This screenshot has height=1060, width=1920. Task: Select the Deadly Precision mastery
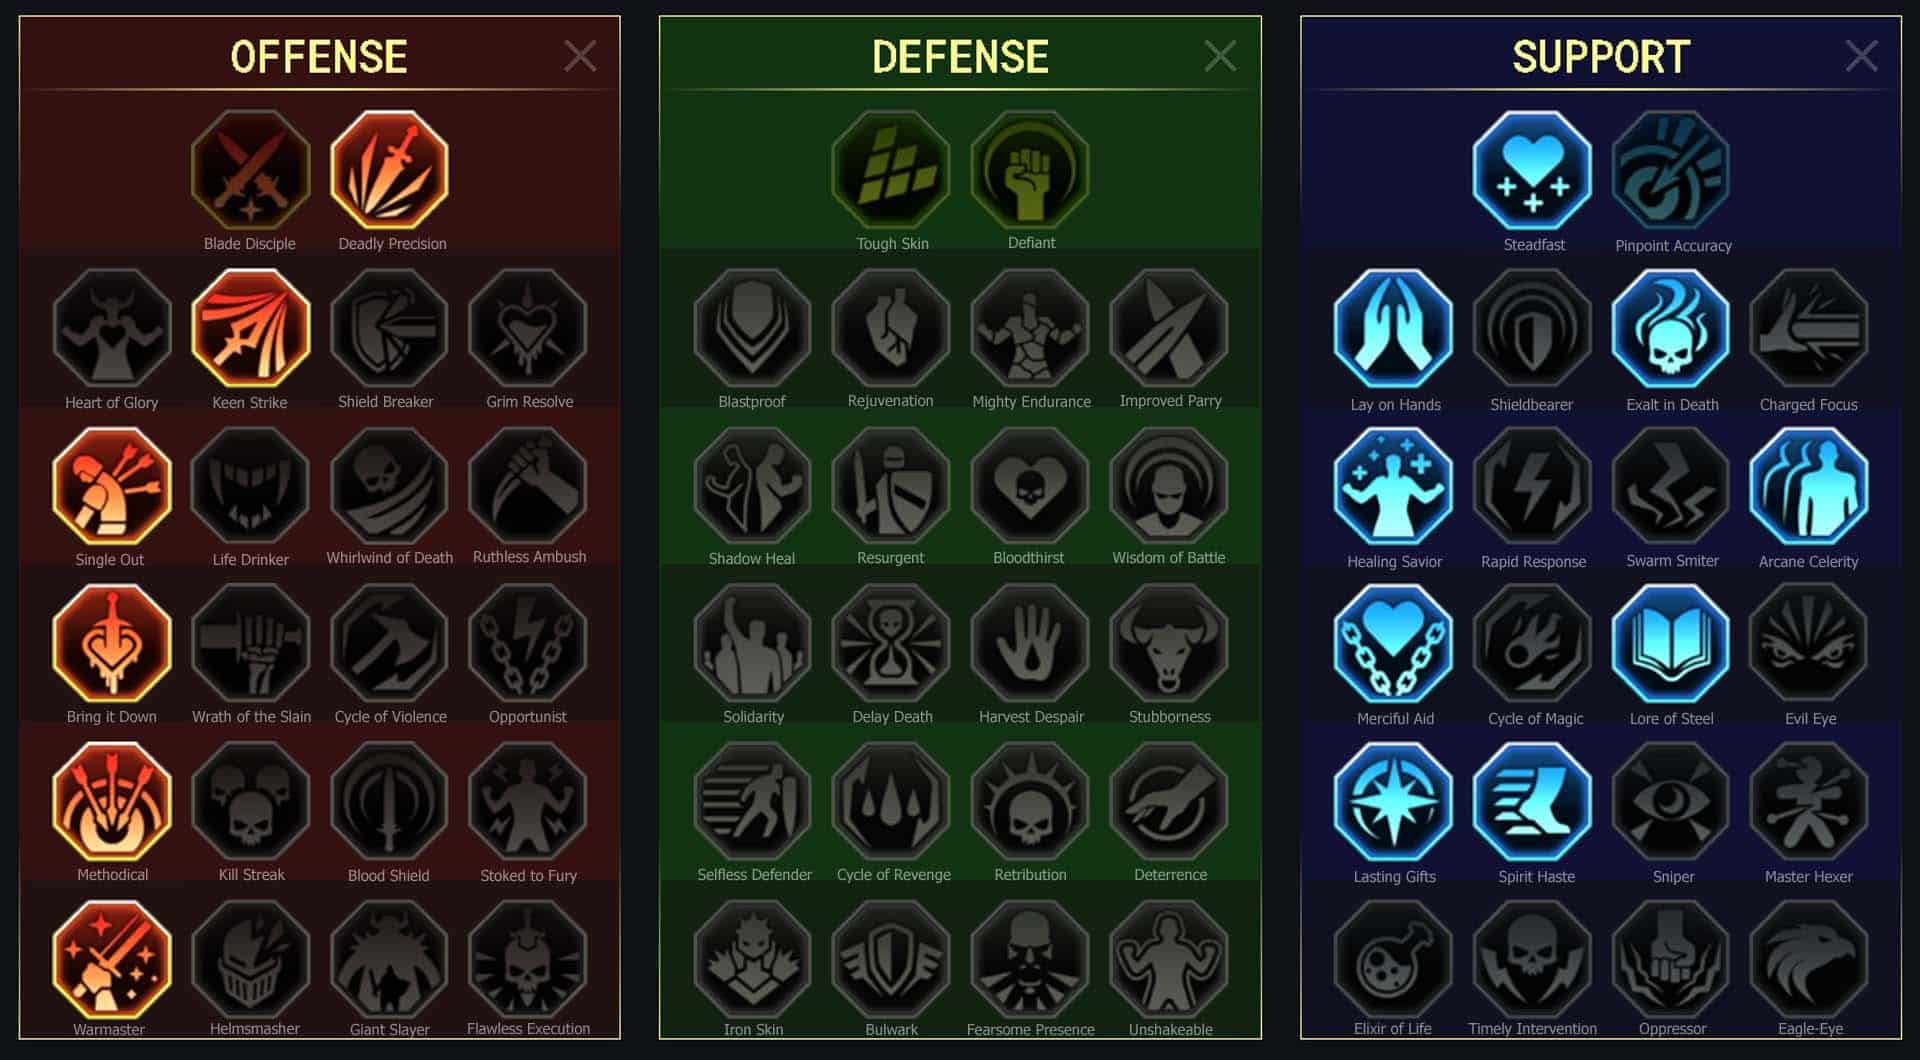click(x=390, y=170)
